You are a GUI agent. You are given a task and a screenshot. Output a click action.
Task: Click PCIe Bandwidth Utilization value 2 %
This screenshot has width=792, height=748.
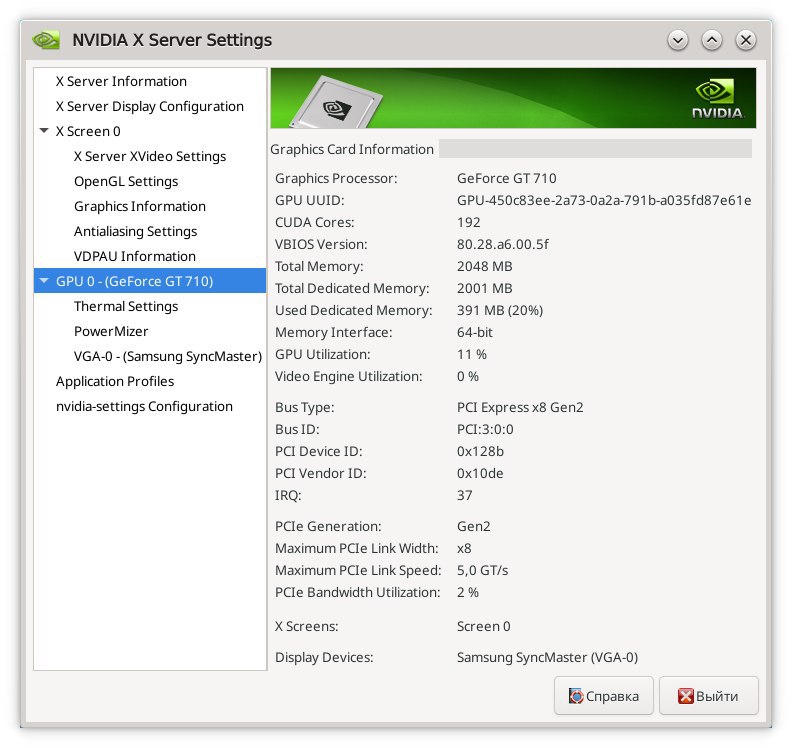(467, 592)
